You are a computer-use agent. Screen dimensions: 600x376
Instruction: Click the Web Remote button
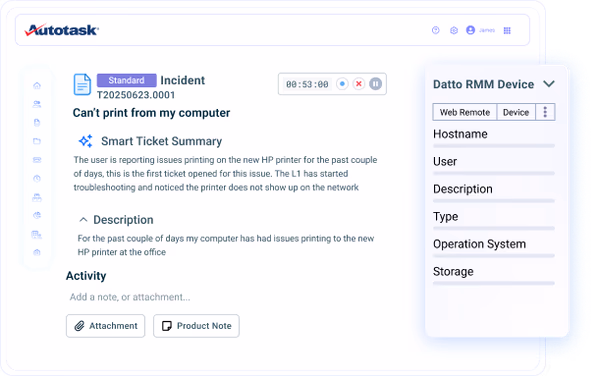click(x=465, y=112)
